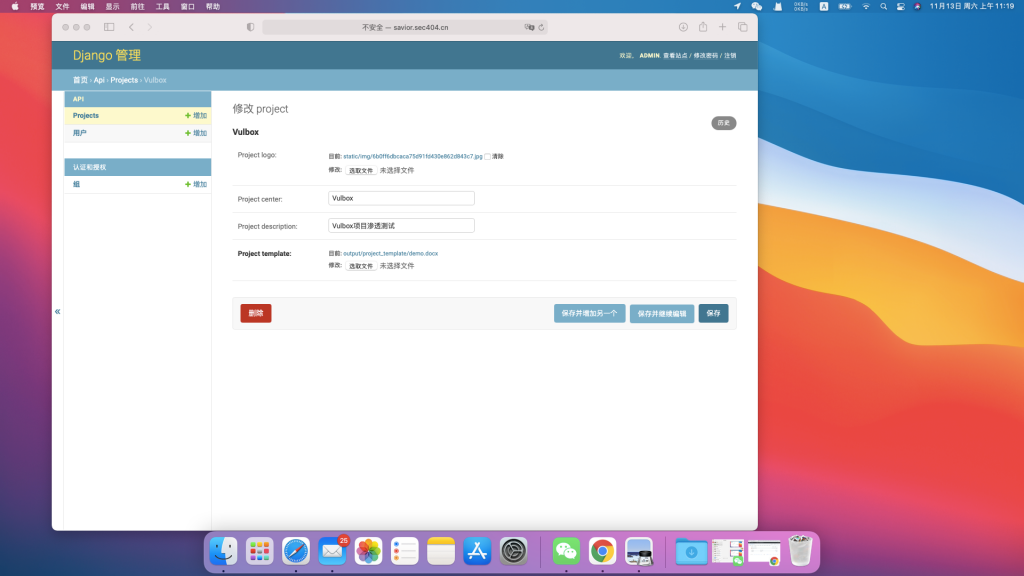Click the 保存 button

713,313
